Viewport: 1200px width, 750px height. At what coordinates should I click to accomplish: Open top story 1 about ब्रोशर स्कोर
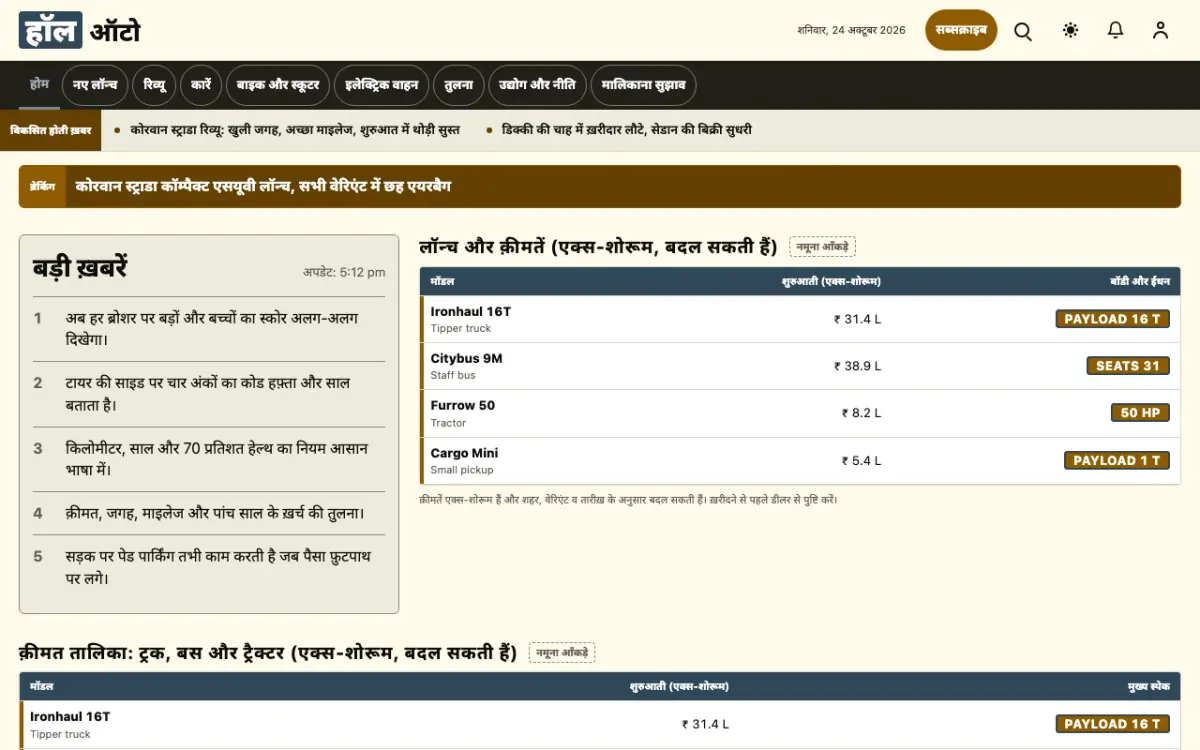pos(209,329)
